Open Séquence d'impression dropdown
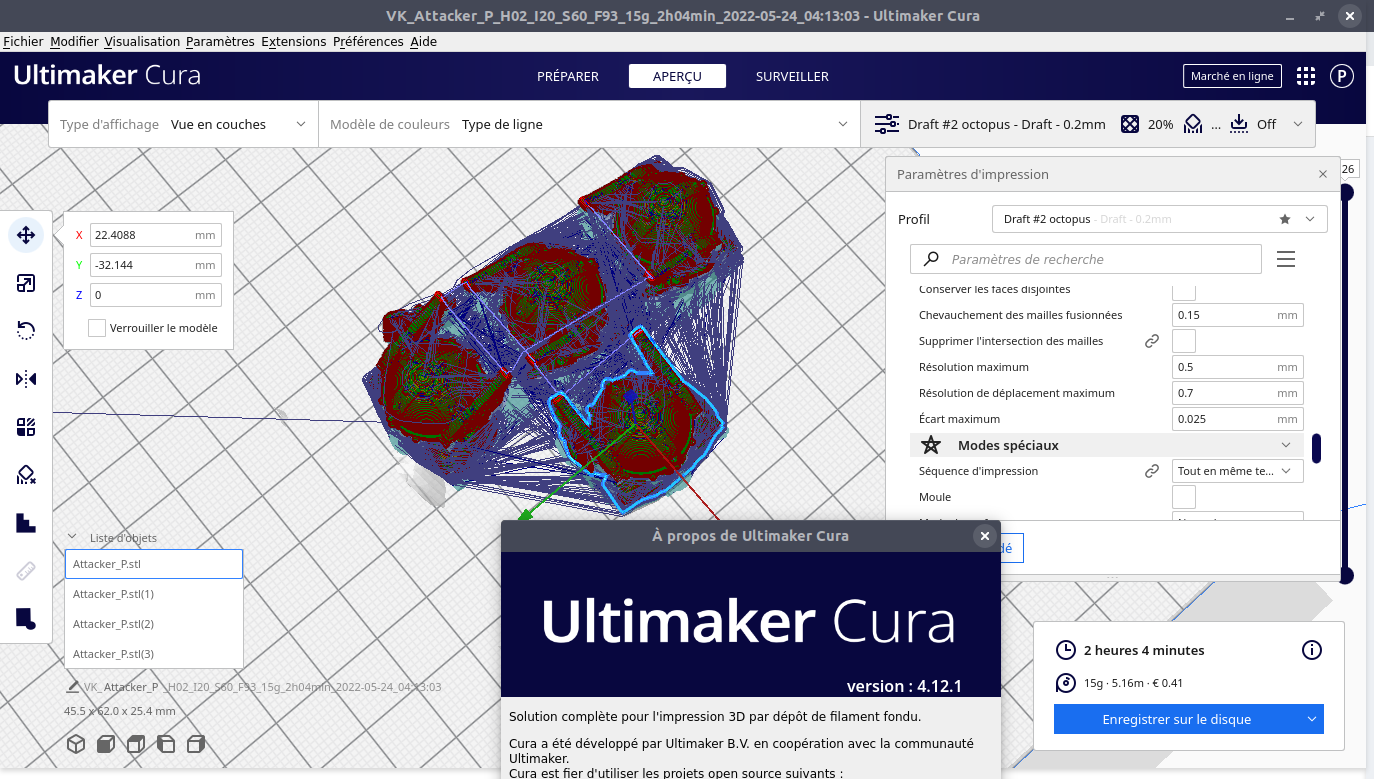Viewport: 1374px width, 779px height. pyautogui.click(x=1237, y=471)
